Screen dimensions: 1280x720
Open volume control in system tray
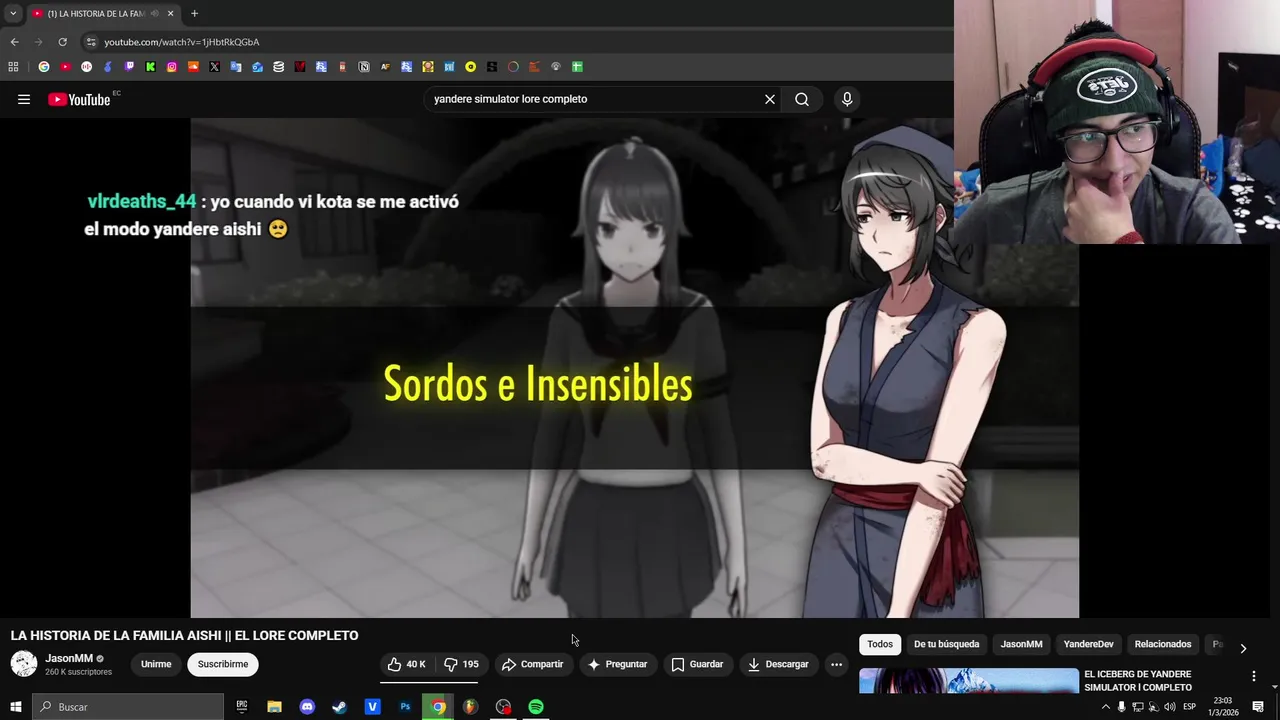(x=1170, y=707)
